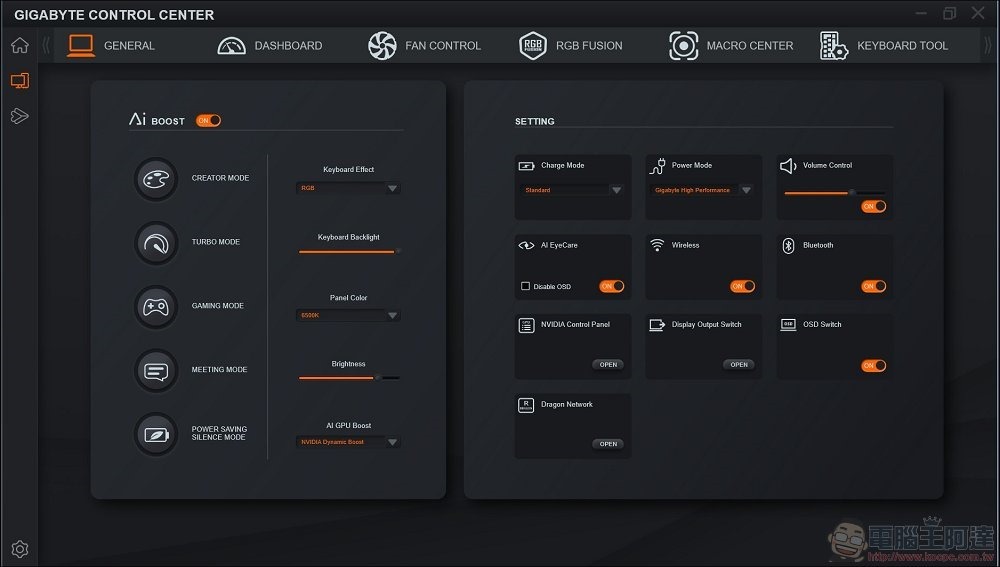1000x567 pixels.
Task: Click the Keyboard Tool icon
Action: pos(834,45)
